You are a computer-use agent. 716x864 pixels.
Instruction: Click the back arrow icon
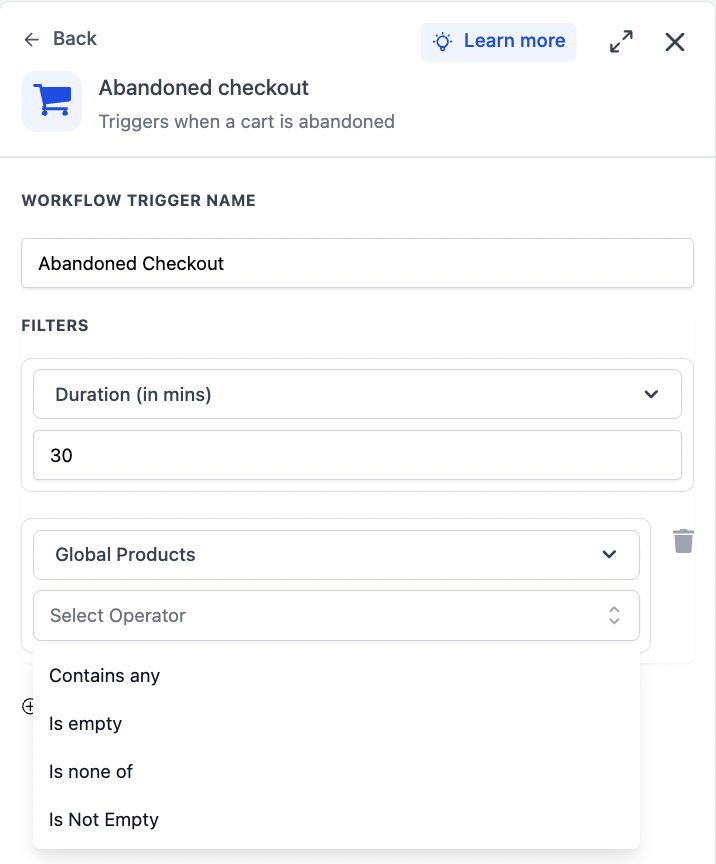pos(32,39)
